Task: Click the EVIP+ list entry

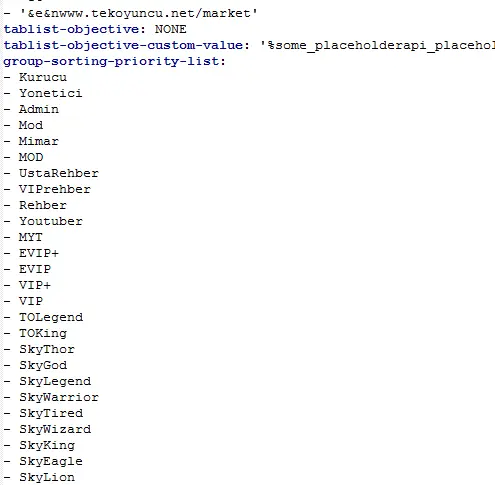Action: click(x=39, y=253)
